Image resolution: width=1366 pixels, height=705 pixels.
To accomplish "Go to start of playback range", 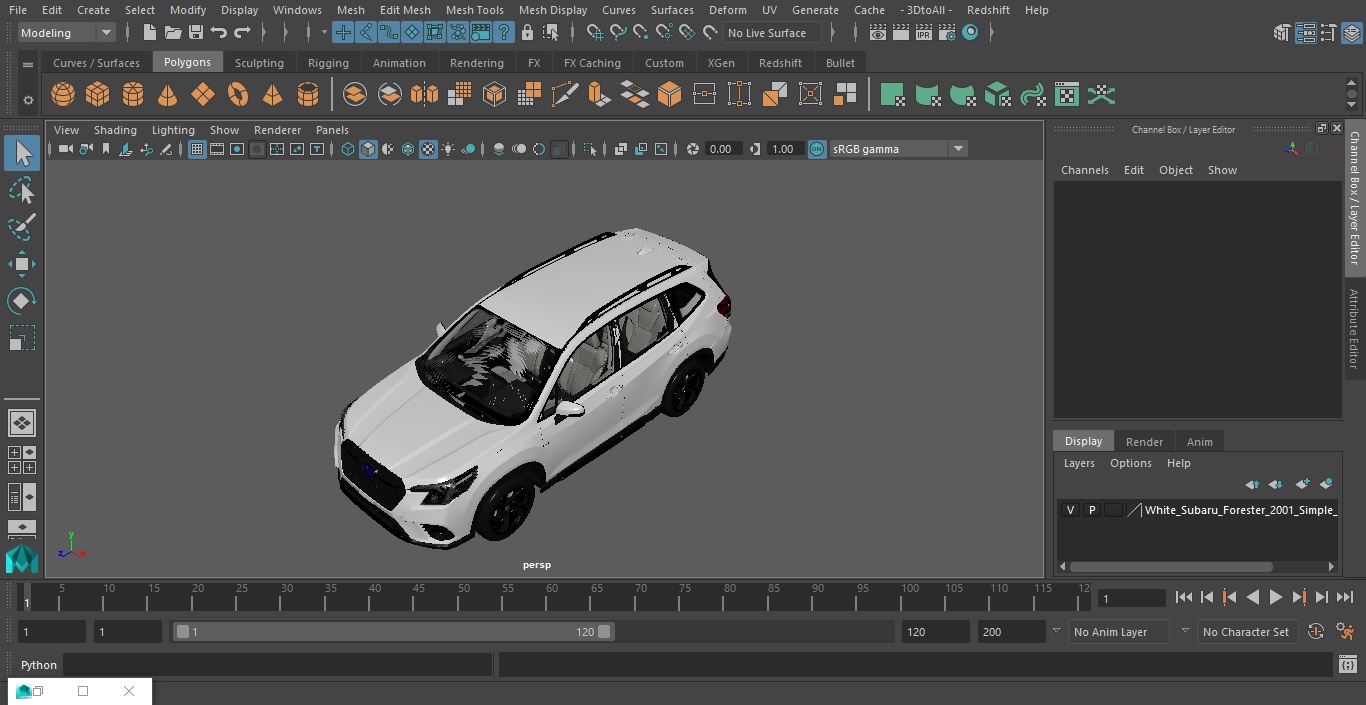I will pyautogui.click(x=1183, y=597).
